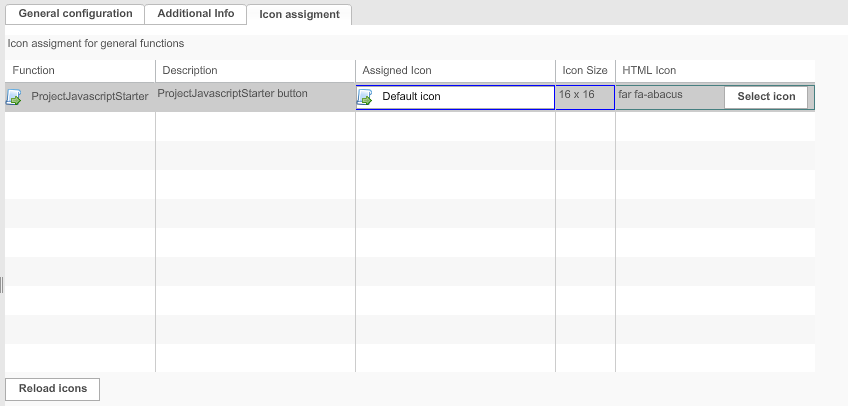
Task: Click the empty row below ProjectJavascriptStarter
Action: pos(80,126)
